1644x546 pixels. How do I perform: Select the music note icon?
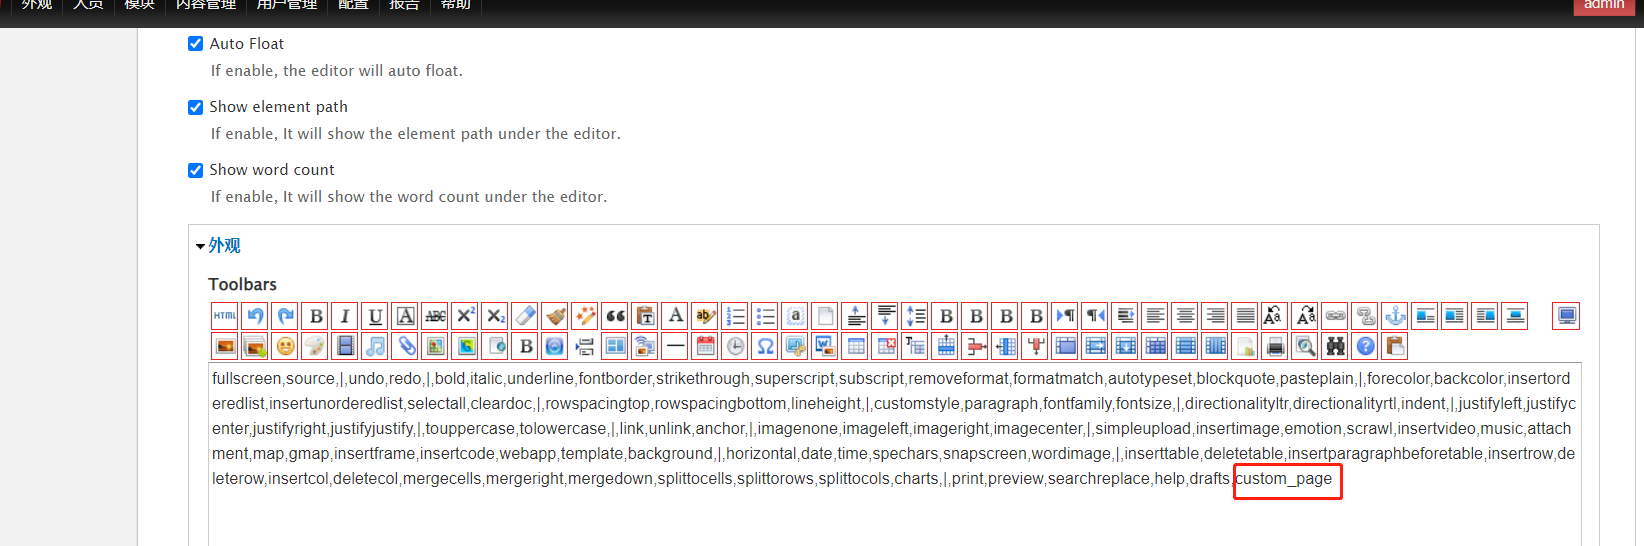tap(375, 346)
